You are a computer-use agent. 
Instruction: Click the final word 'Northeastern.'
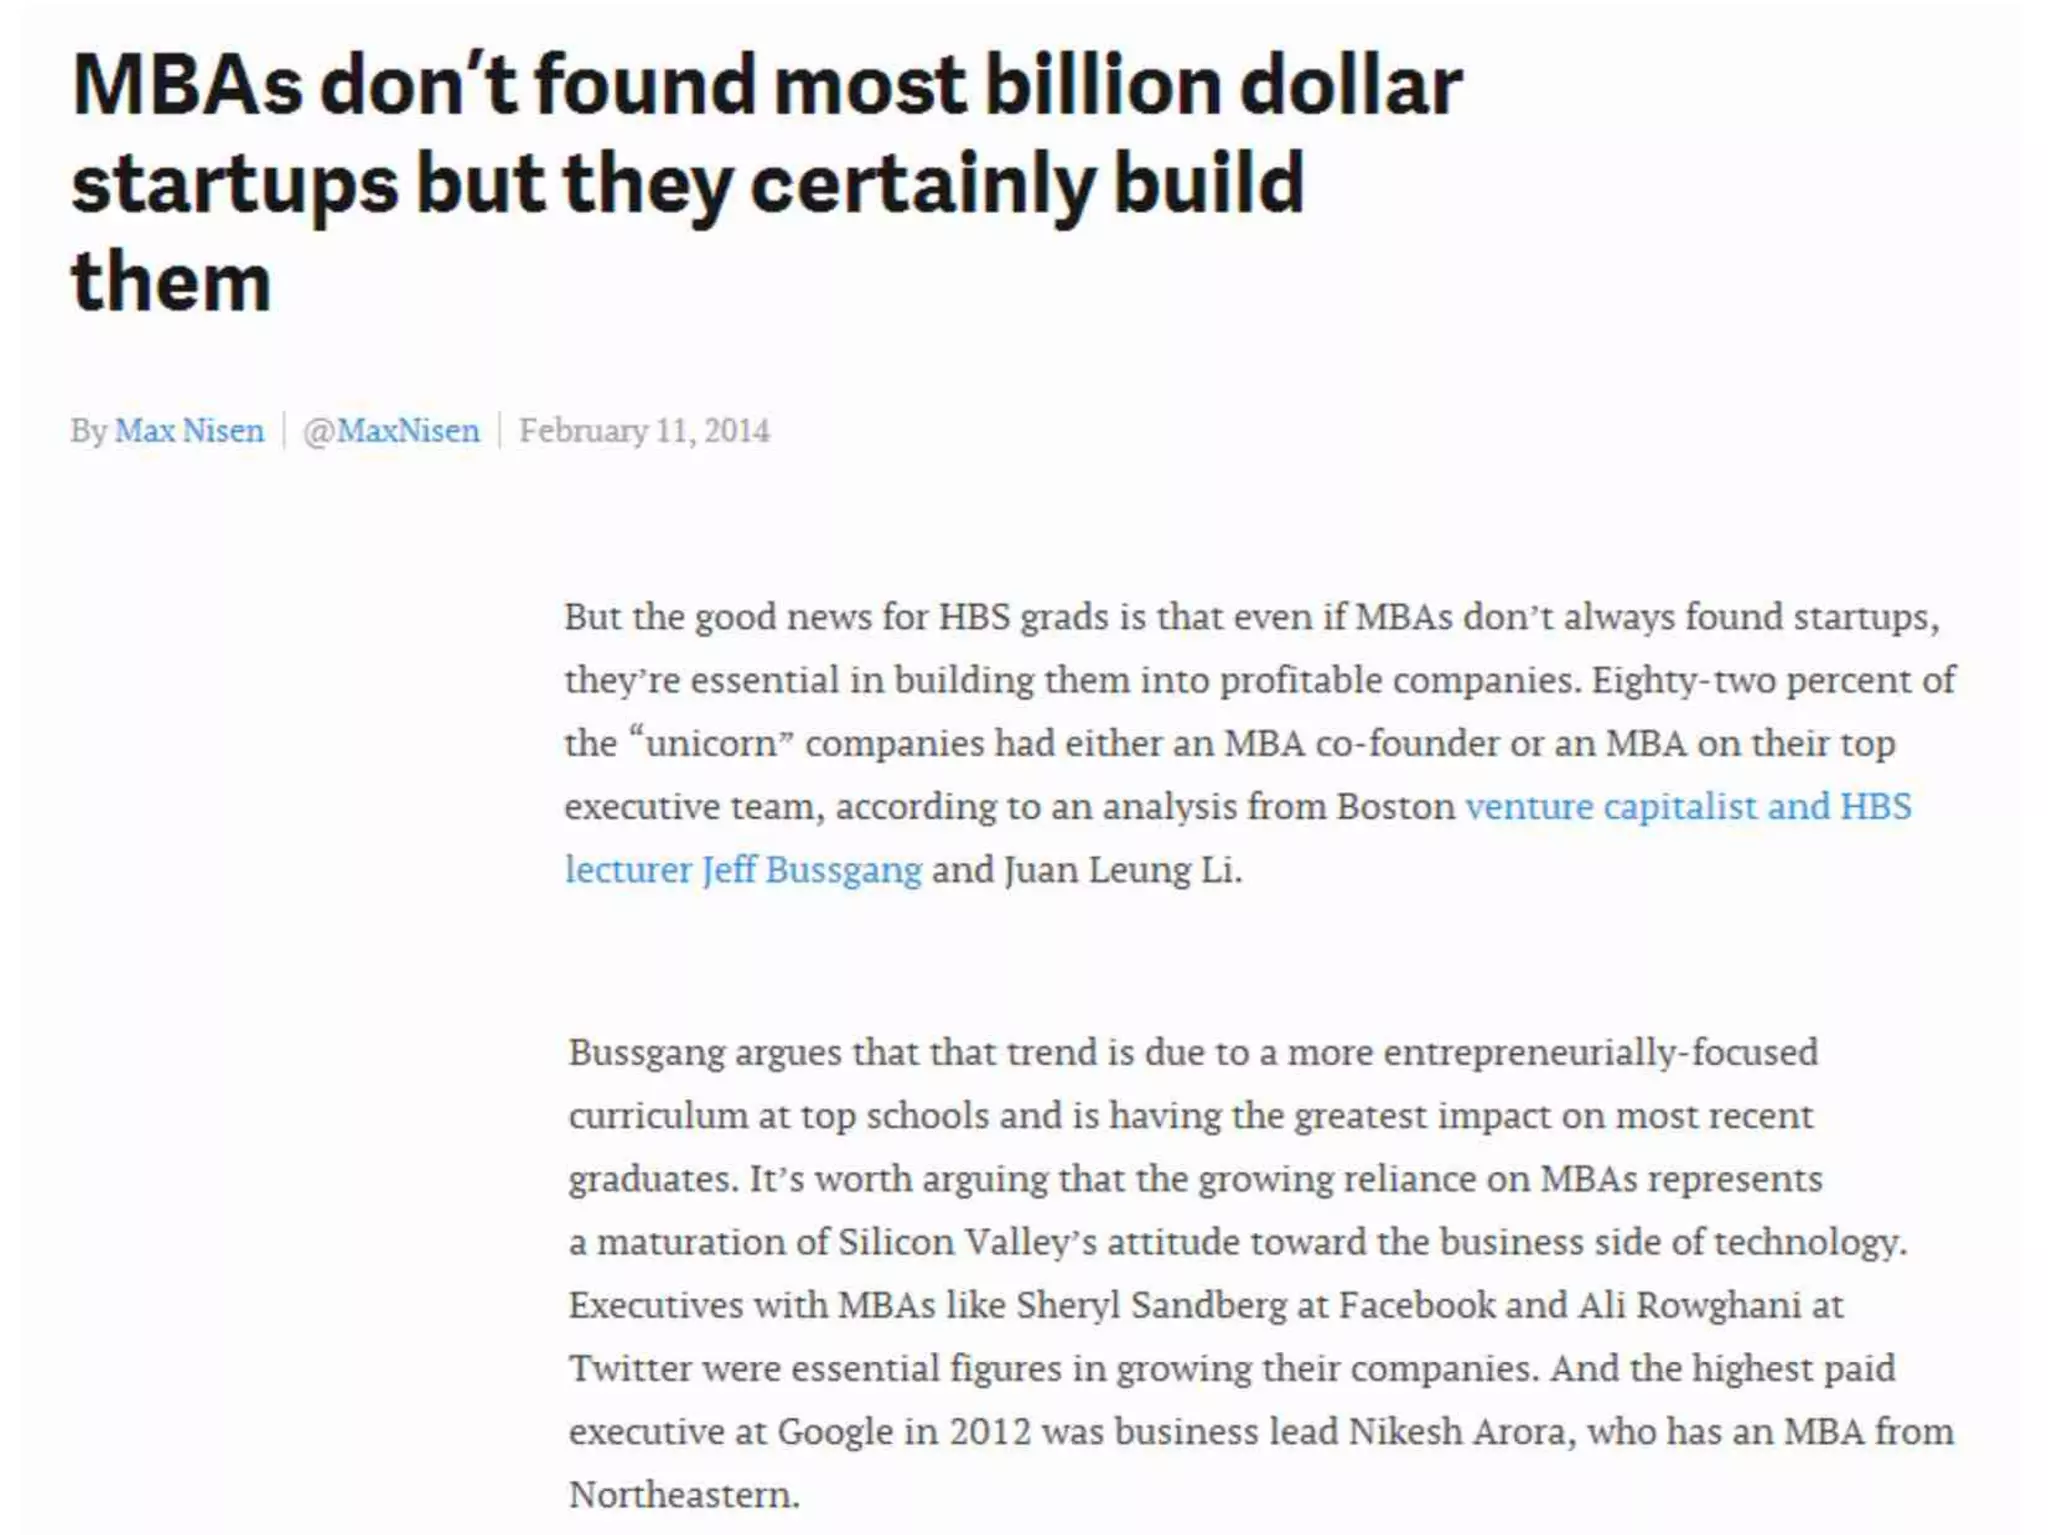coord(684,1495)
